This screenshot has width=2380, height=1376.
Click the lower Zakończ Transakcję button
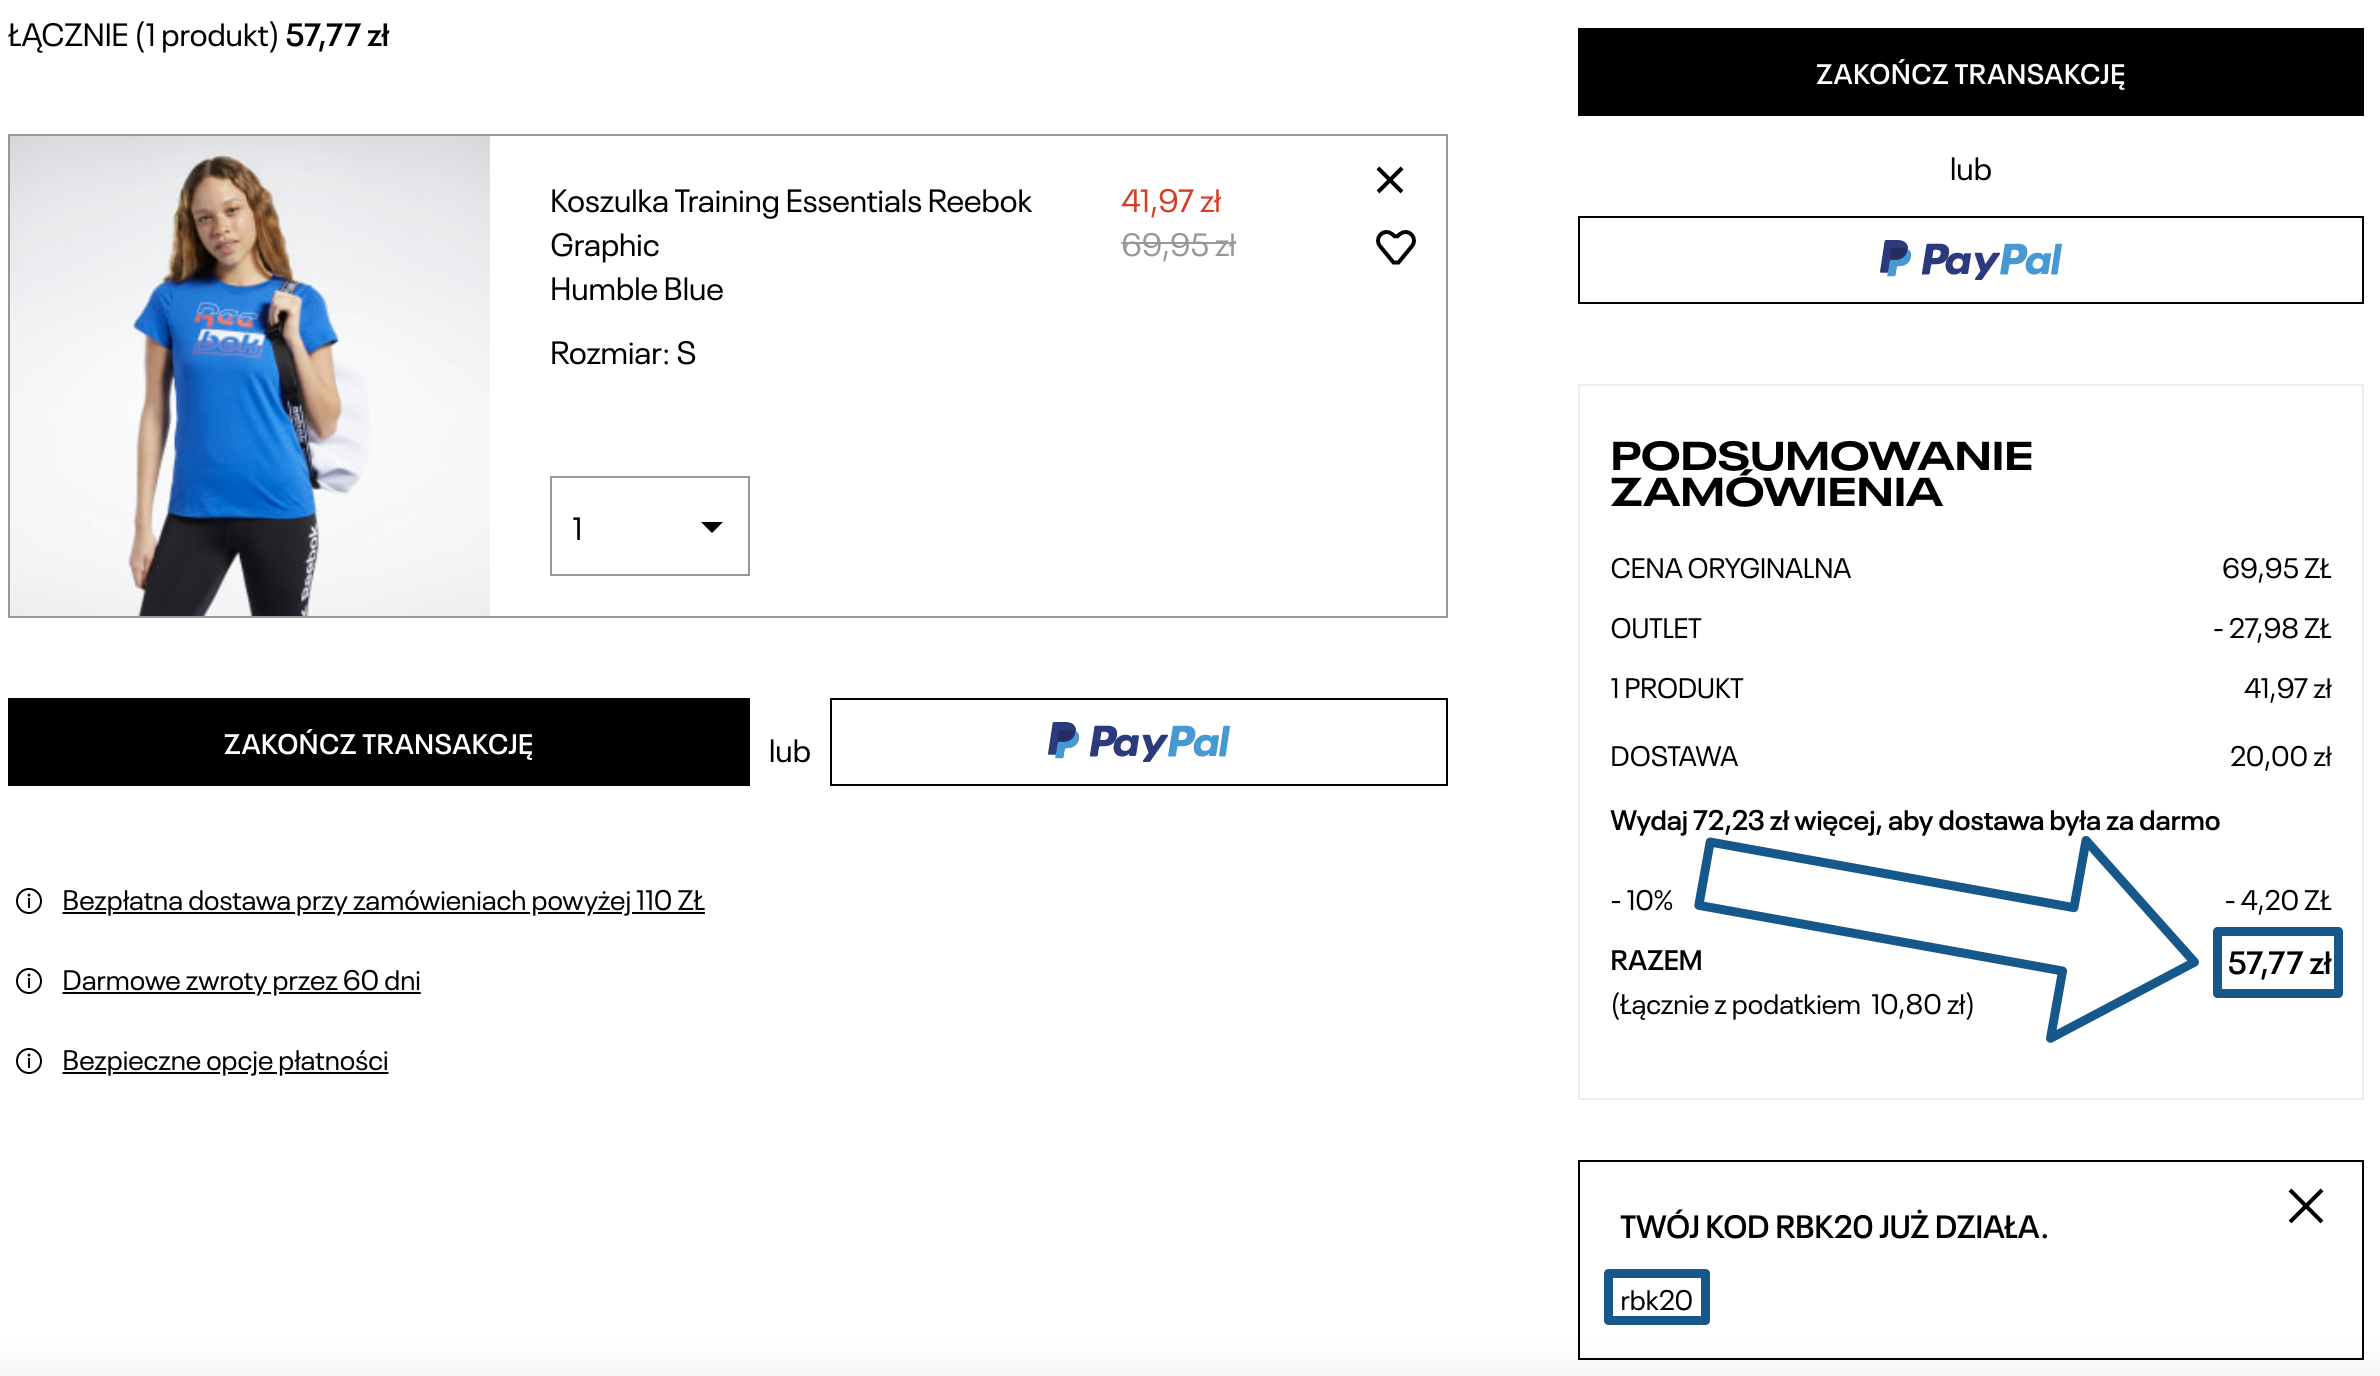pos(378,743)
